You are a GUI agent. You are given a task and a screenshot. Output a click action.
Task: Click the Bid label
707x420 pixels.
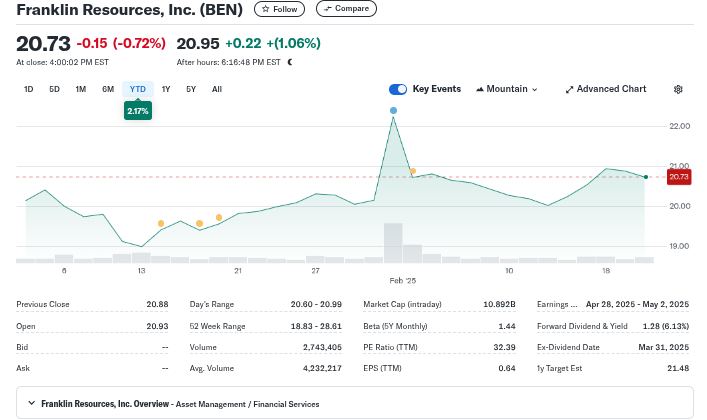[22, 347]
